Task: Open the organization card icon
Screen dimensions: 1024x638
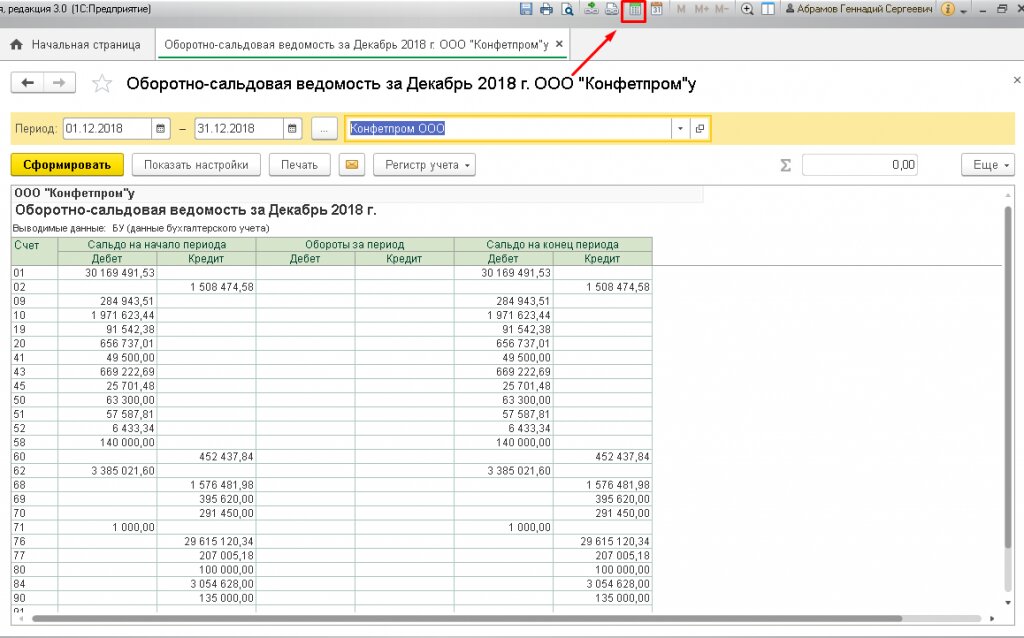Action: pyautogui.click(x=699, y=129)
